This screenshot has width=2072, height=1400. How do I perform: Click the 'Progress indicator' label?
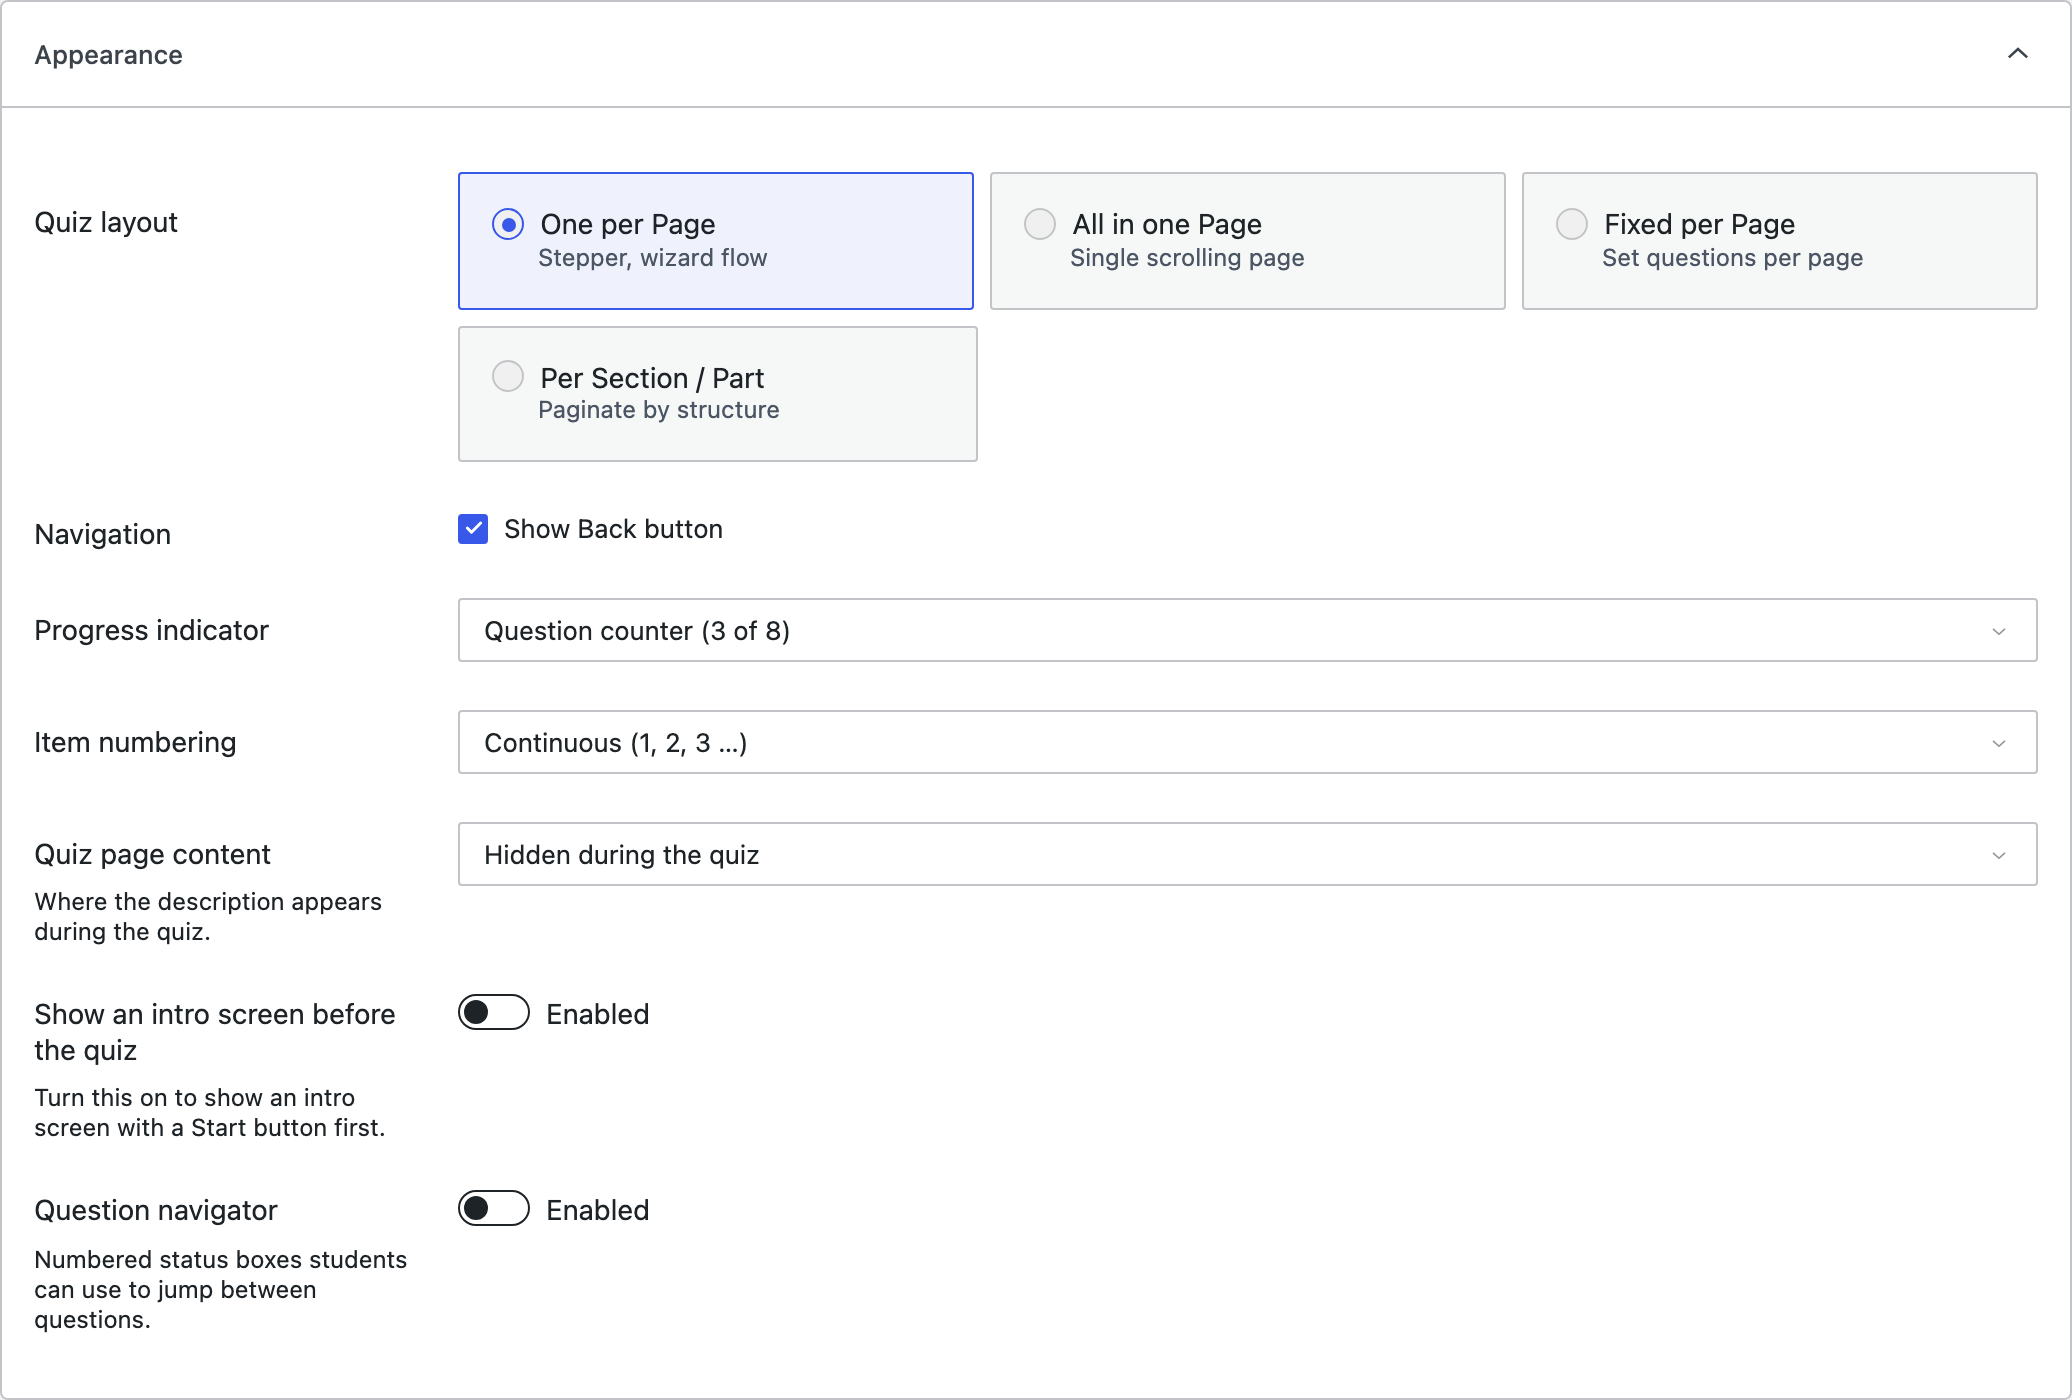(x=152, y=630)
